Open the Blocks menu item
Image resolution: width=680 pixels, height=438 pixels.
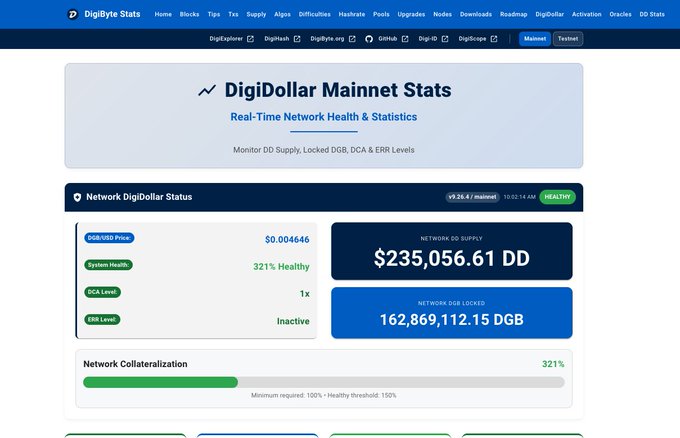point(189,14)
